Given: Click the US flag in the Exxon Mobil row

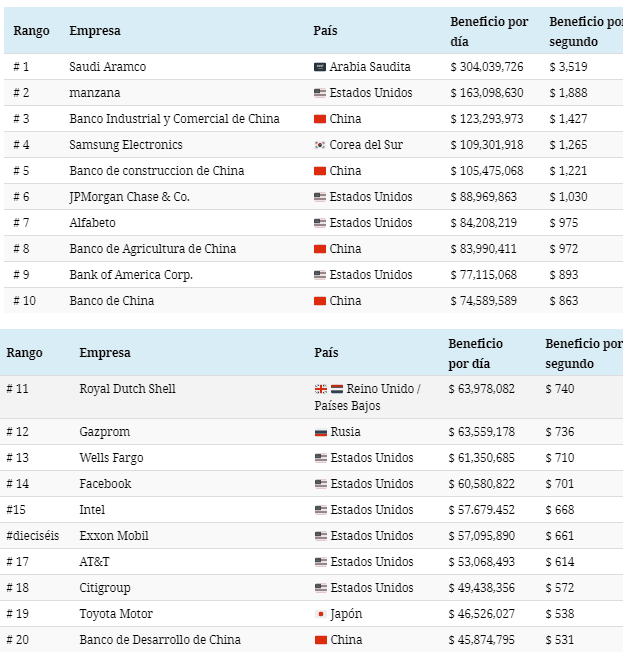Looking at the screenshot, I should (x=321, y=536).
